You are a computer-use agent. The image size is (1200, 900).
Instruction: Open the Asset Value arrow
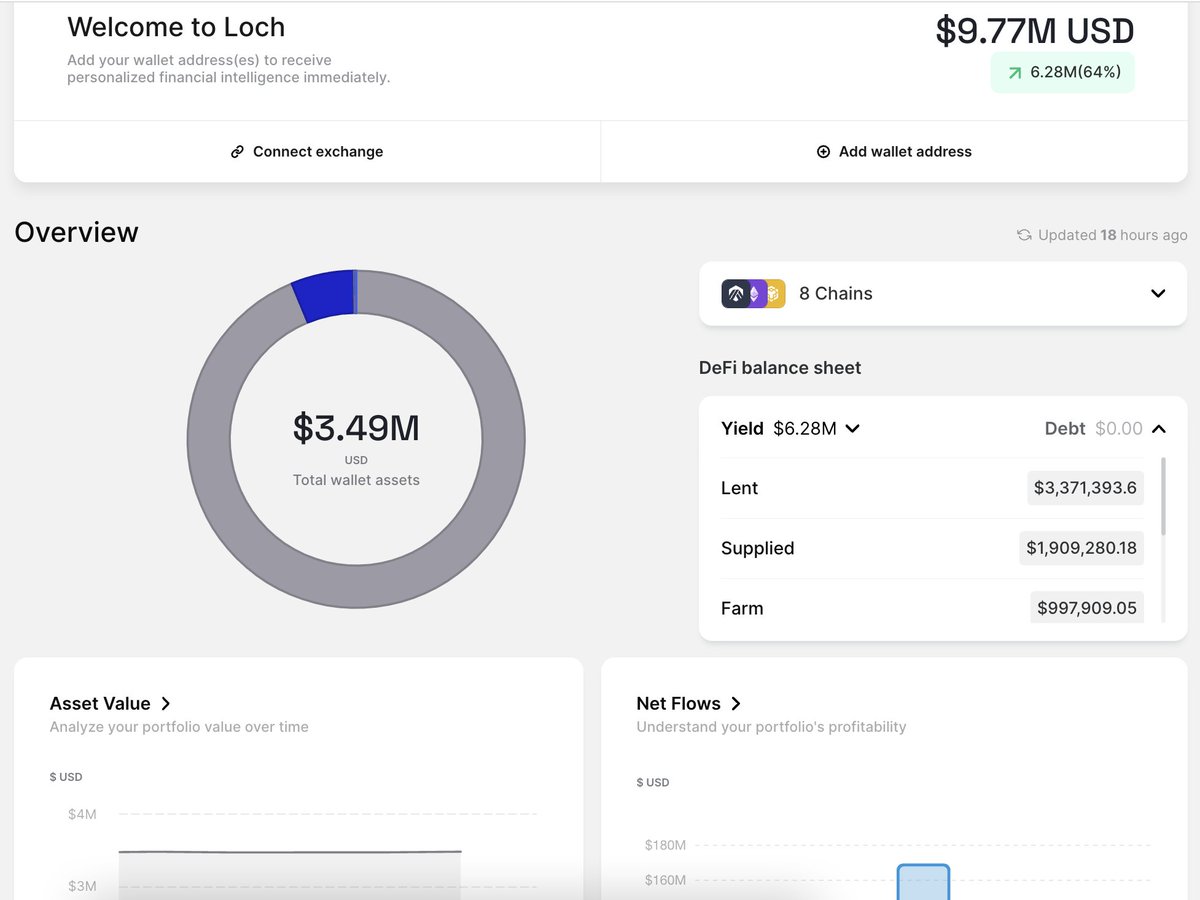click(x=165, y=704)
